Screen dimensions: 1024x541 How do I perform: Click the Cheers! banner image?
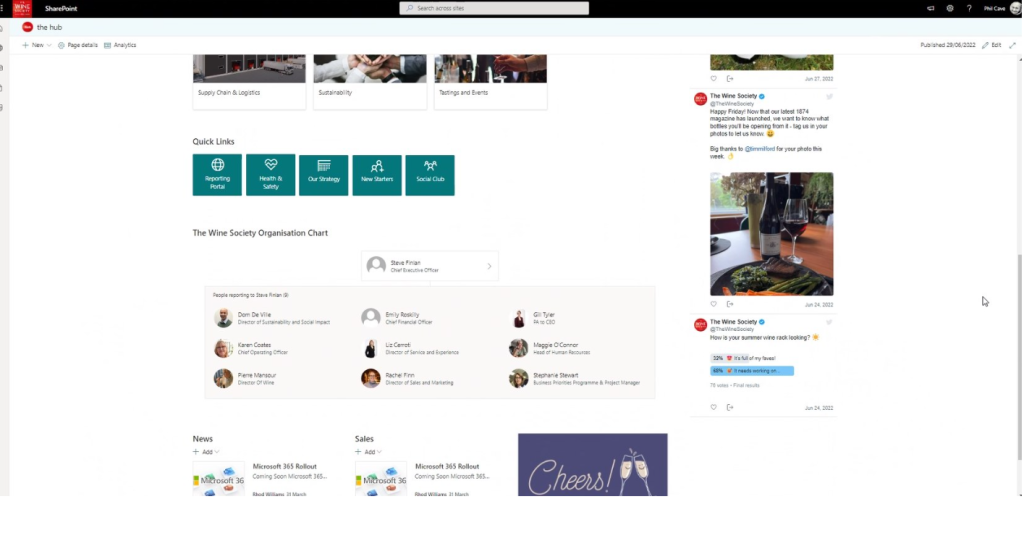pyautogui.click(x=592, y=465)
